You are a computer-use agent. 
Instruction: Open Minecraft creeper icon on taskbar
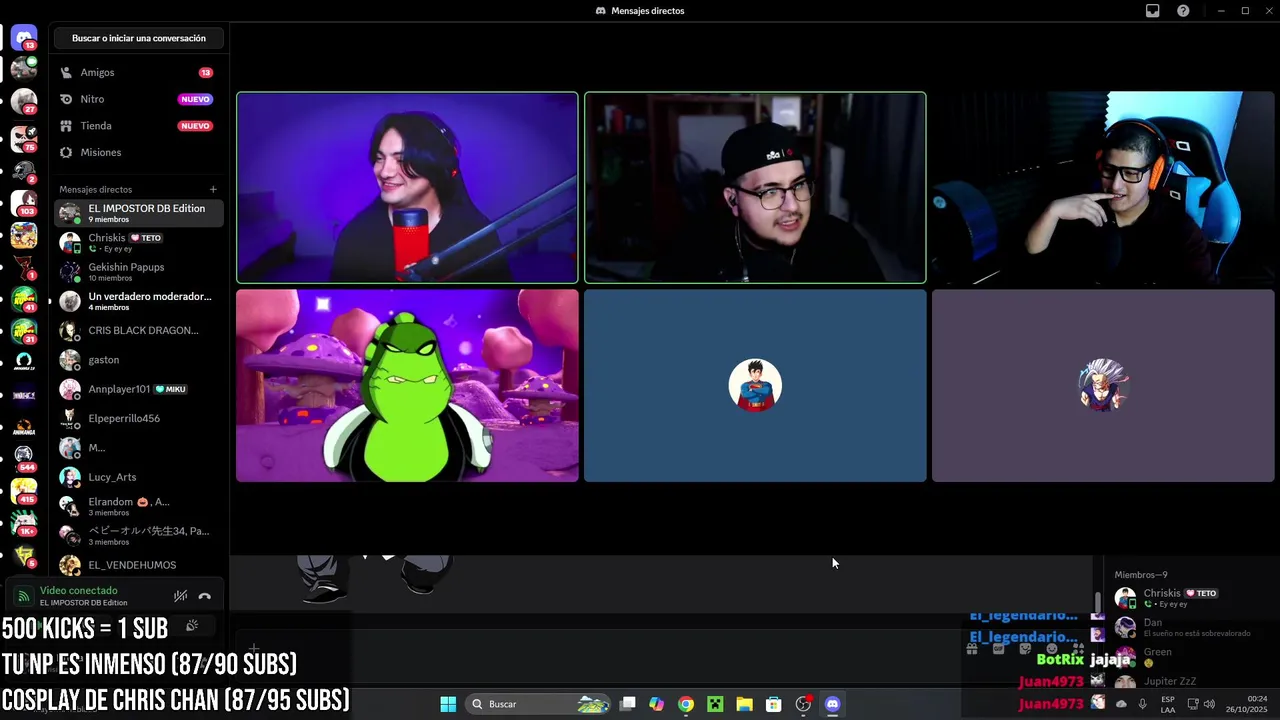coord(715,704)
